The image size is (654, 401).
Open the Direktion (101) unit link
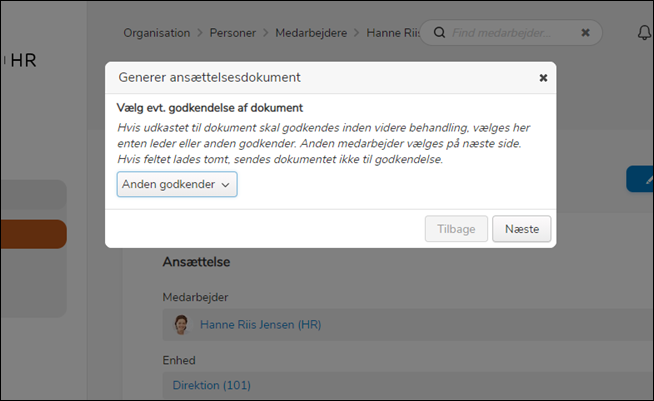tap(212, 385)
